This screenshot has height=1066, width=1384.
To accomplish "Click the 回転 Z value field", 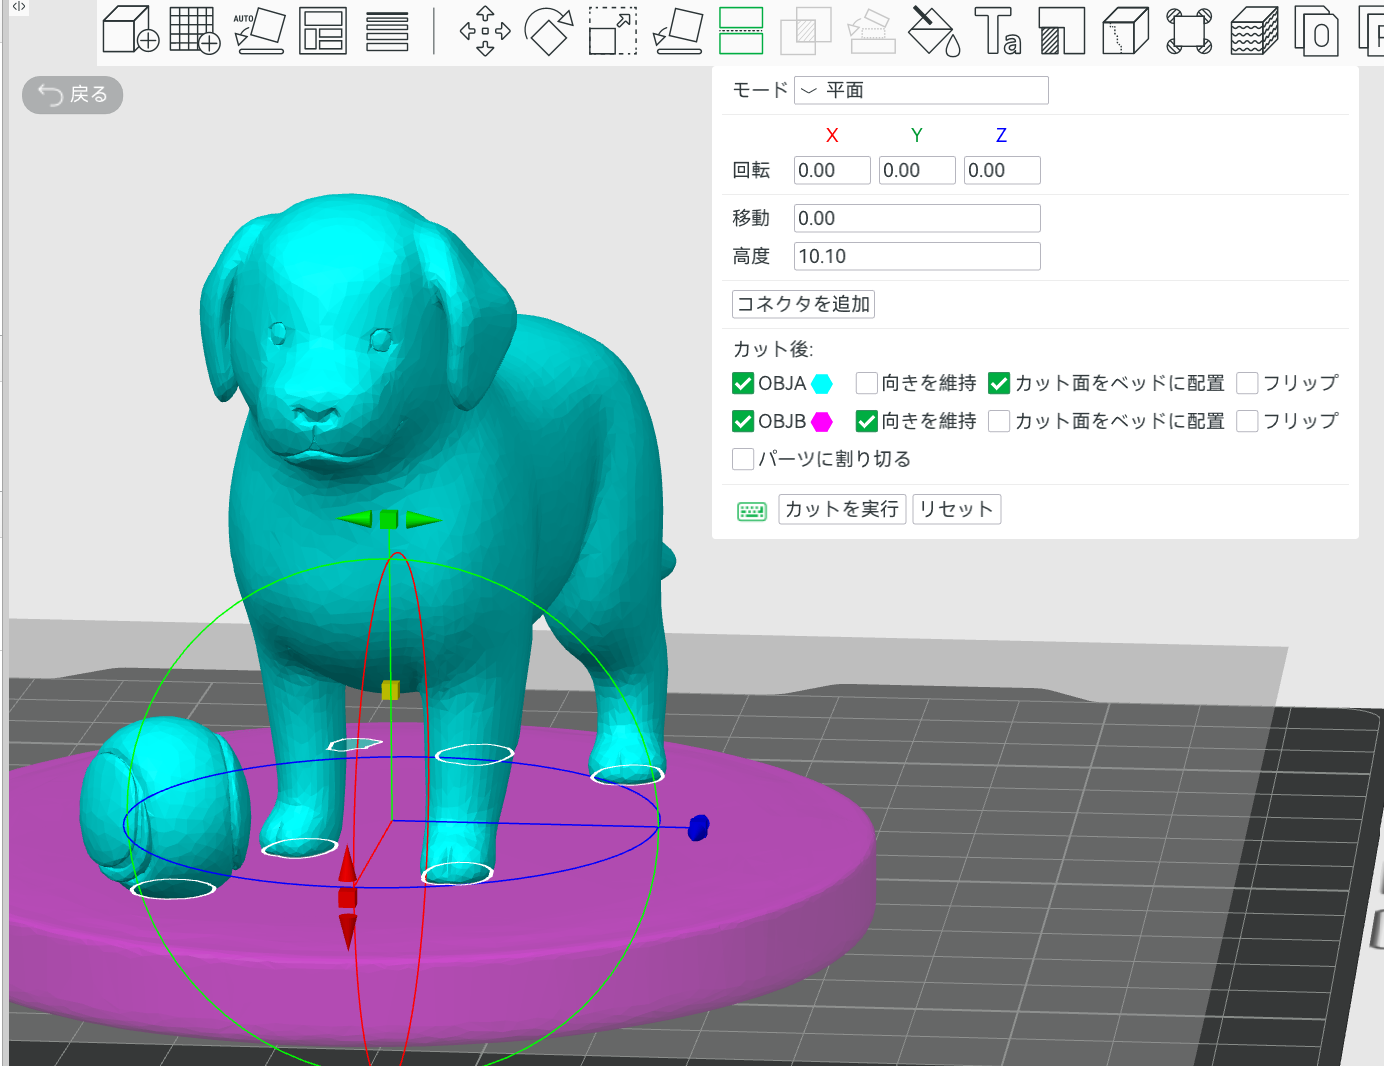I will pos(1002,170).
